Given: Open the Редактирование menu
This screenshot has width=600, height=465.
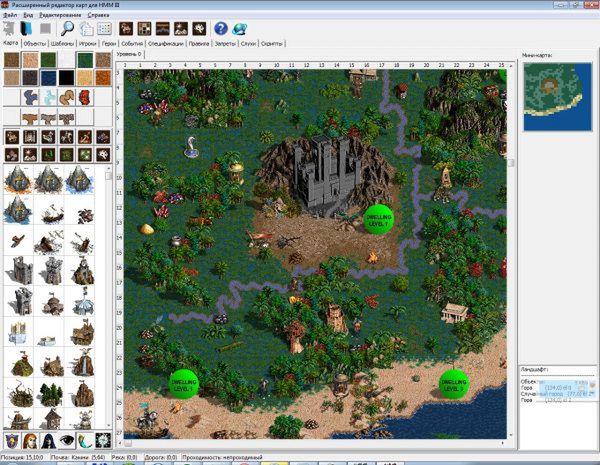Looking at the screenshot, I should (x=60, y=15).
